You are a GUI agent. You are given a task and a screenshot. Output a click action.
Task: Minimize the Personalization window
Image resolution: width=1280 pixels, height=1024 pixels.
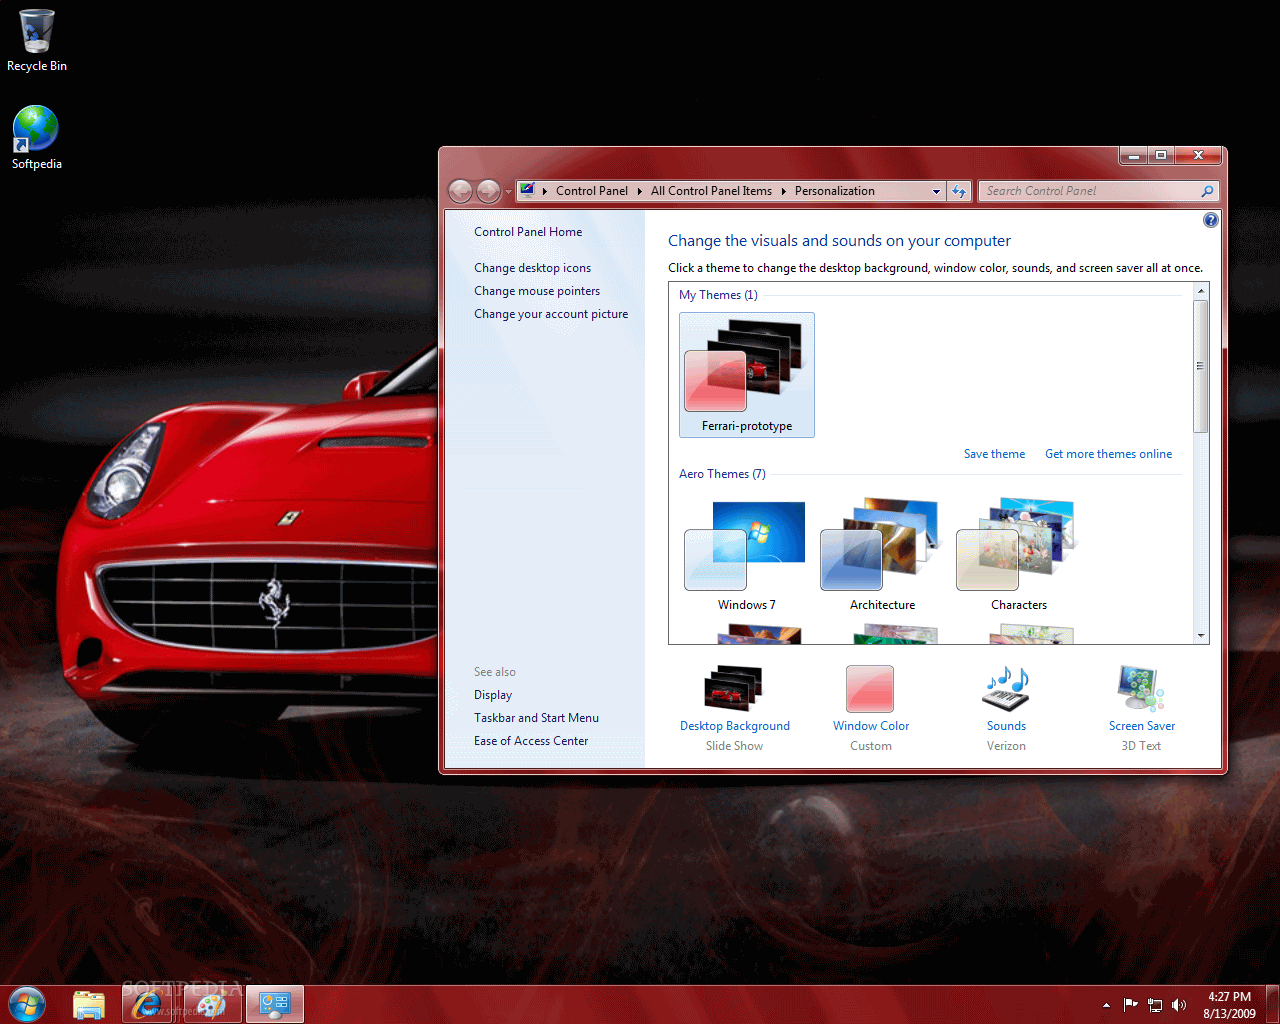[1133, 155]
